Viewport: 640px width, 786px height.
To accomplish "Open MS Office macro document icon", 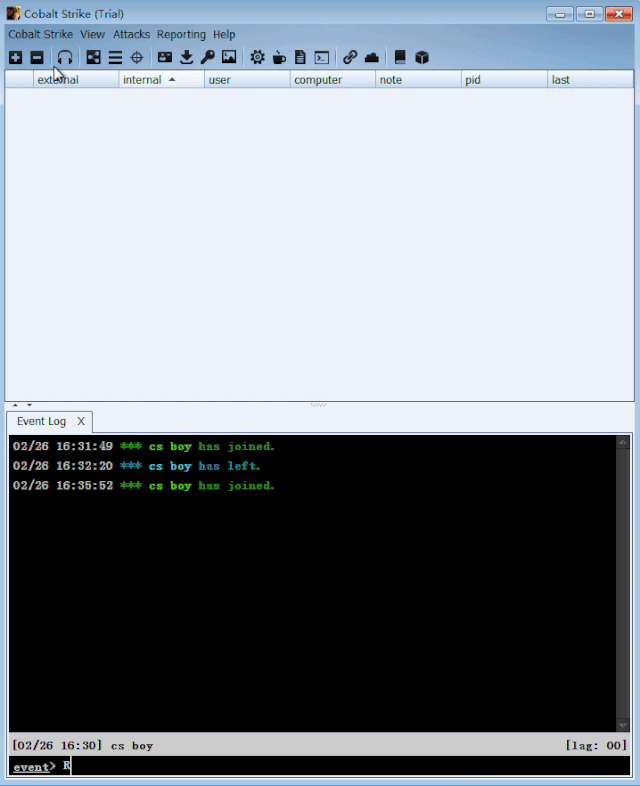I will tap(300, 57).
